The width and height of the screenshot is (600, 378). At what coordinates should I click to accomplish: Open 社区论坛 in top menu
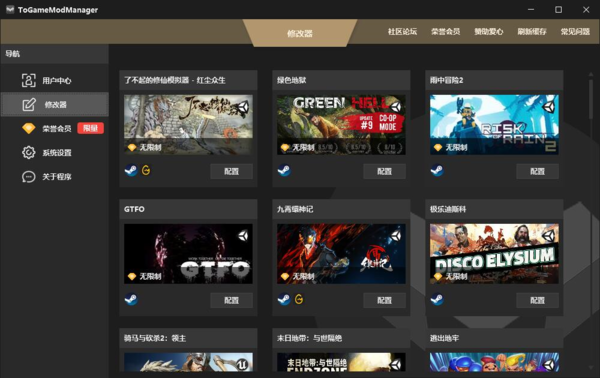click(402, 32)
